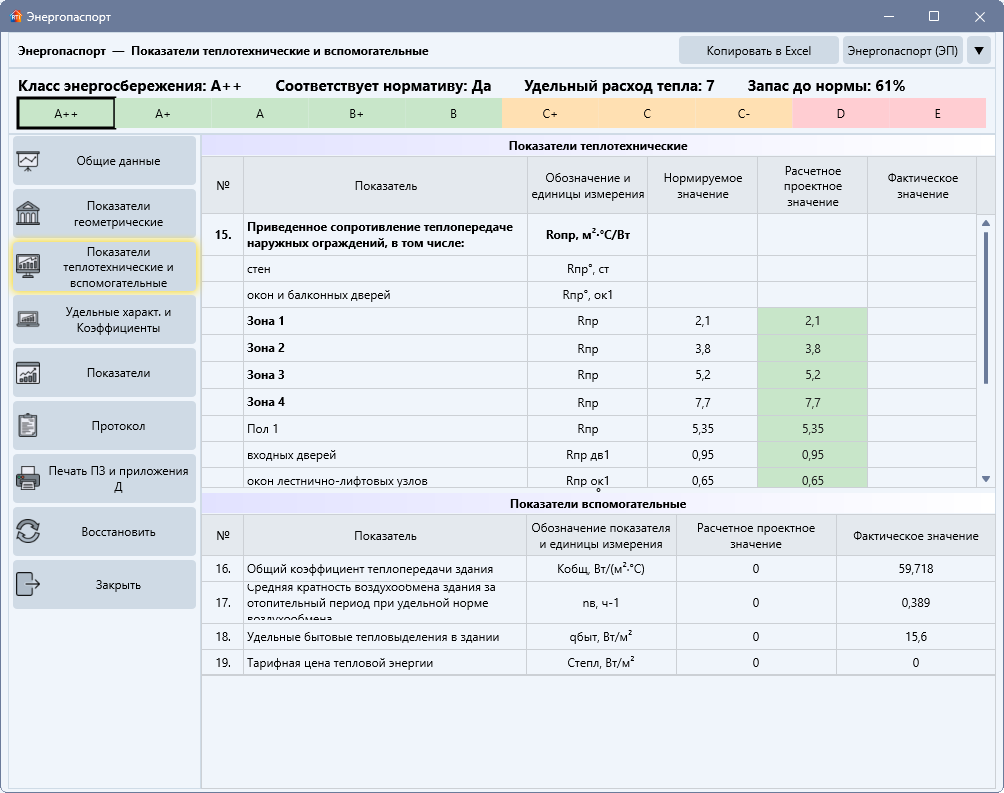Select the C+ energy class swatch

click(x=549, y=113)
